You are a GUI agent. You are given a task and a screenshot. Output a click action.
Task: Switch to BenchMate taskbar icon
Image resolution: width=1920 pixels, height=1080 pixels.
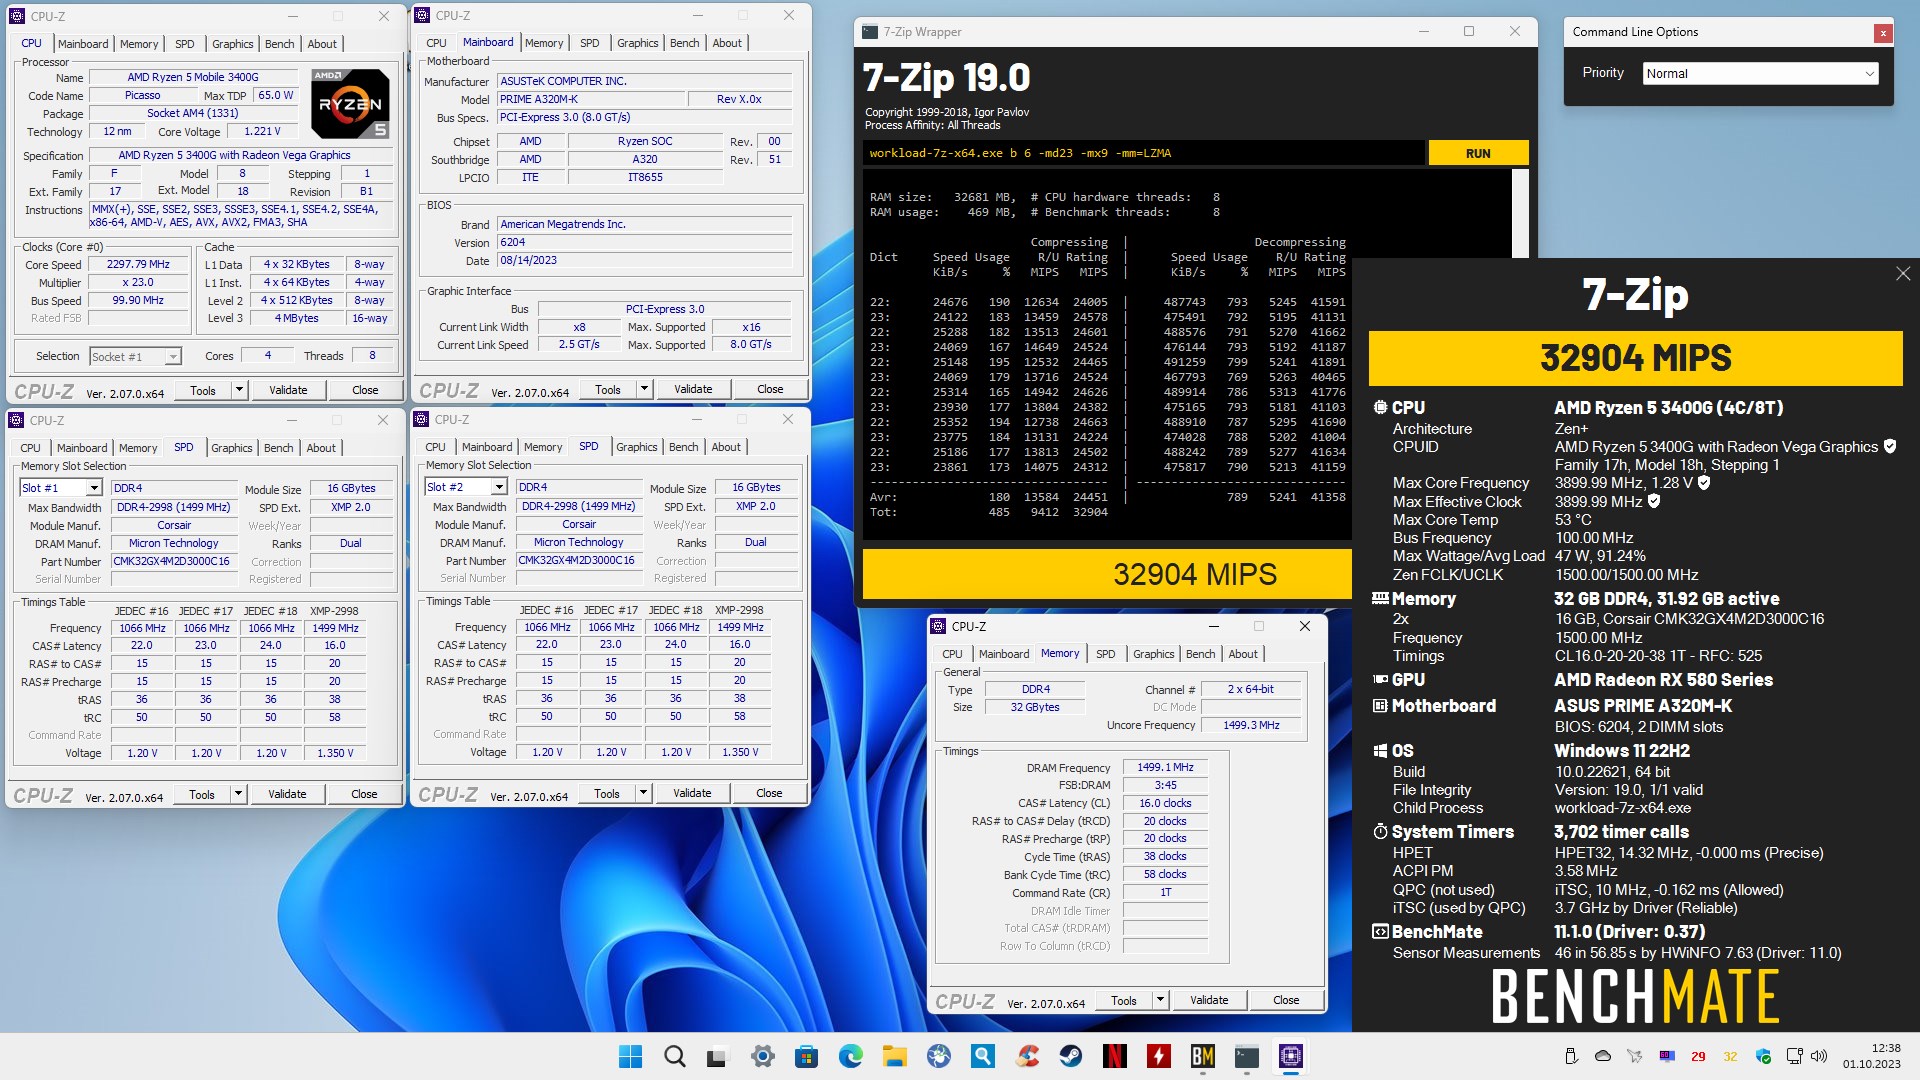[x=1202, y=1056]
